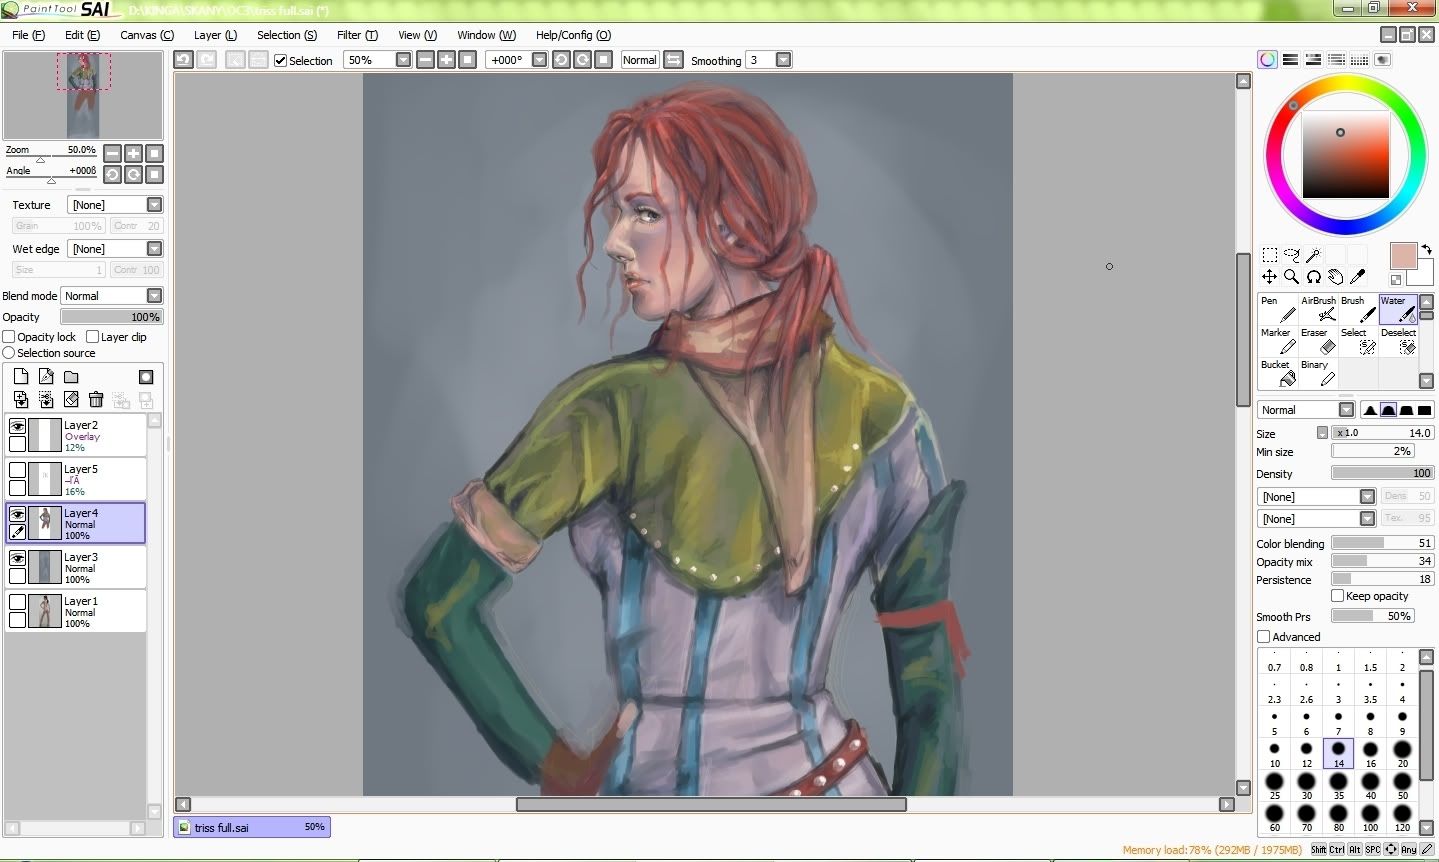This screenshot has width=1439, height=862.
Task: Open the Canvas menu
Action: [146, 35]
